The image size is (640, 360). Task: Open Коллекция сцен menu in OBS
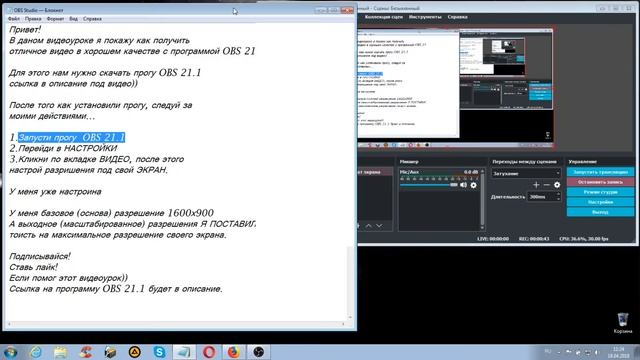coord(384,17)
